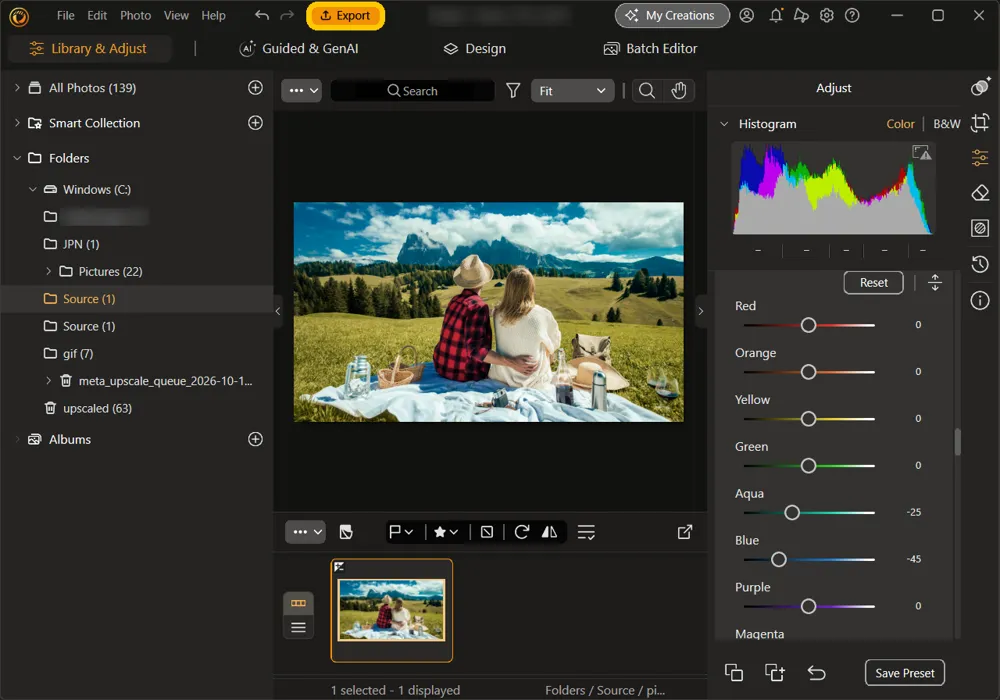Viewport: 1000px width, 700px height.
Task: Open the Photo menu
Action: 135,15
